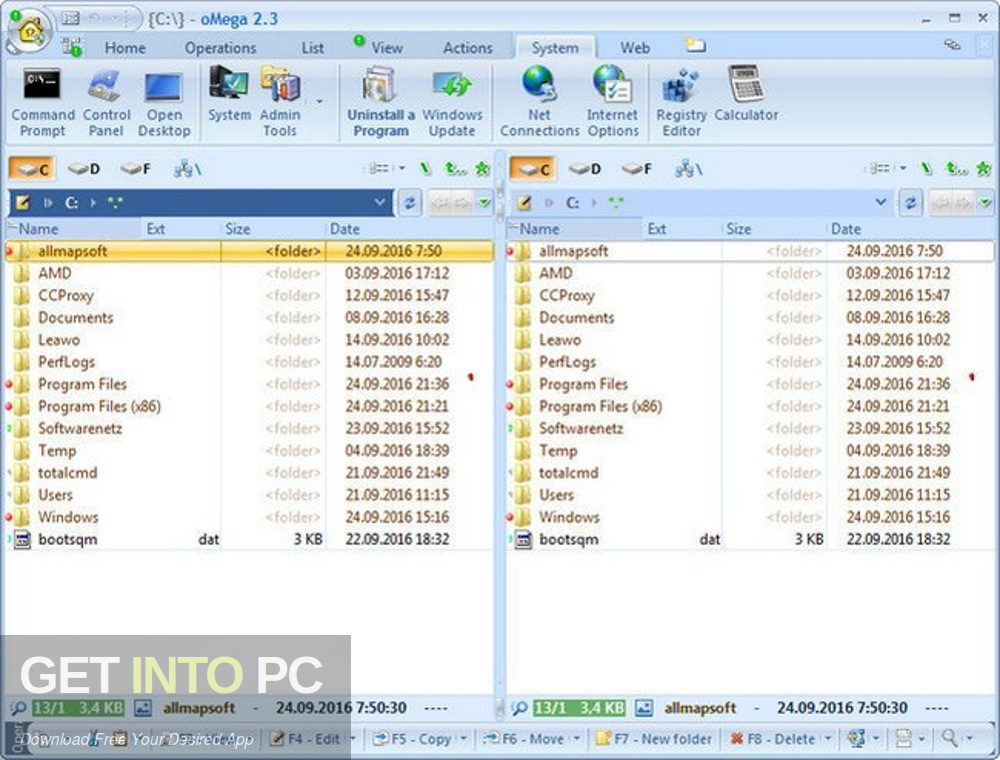Open the Actions ribbon tab
This screenshot has height=760, width=1000.
coord(467,48)
